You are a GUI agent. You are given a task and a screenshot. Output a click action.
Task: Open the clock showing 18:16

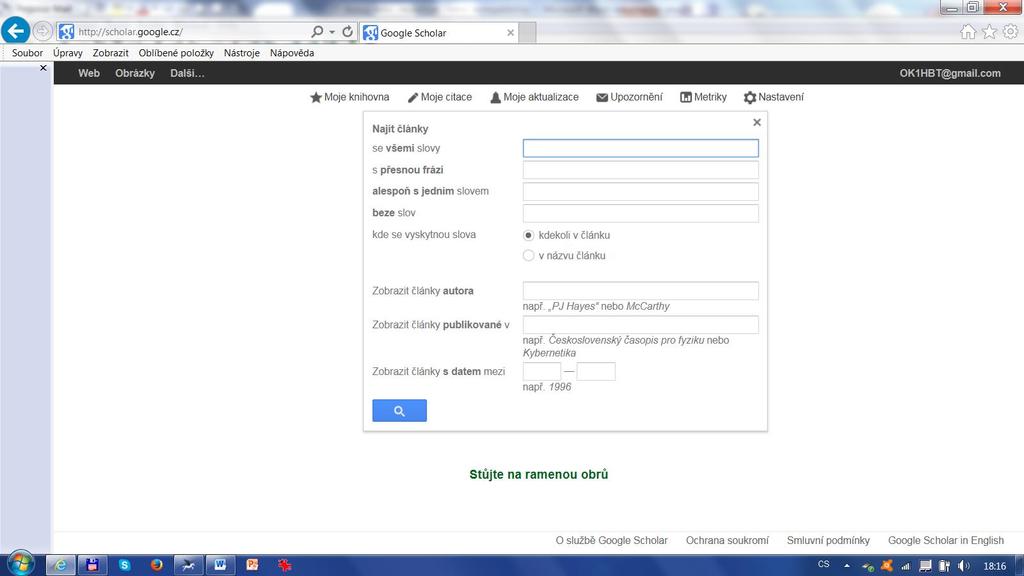[x=995, y=566]
